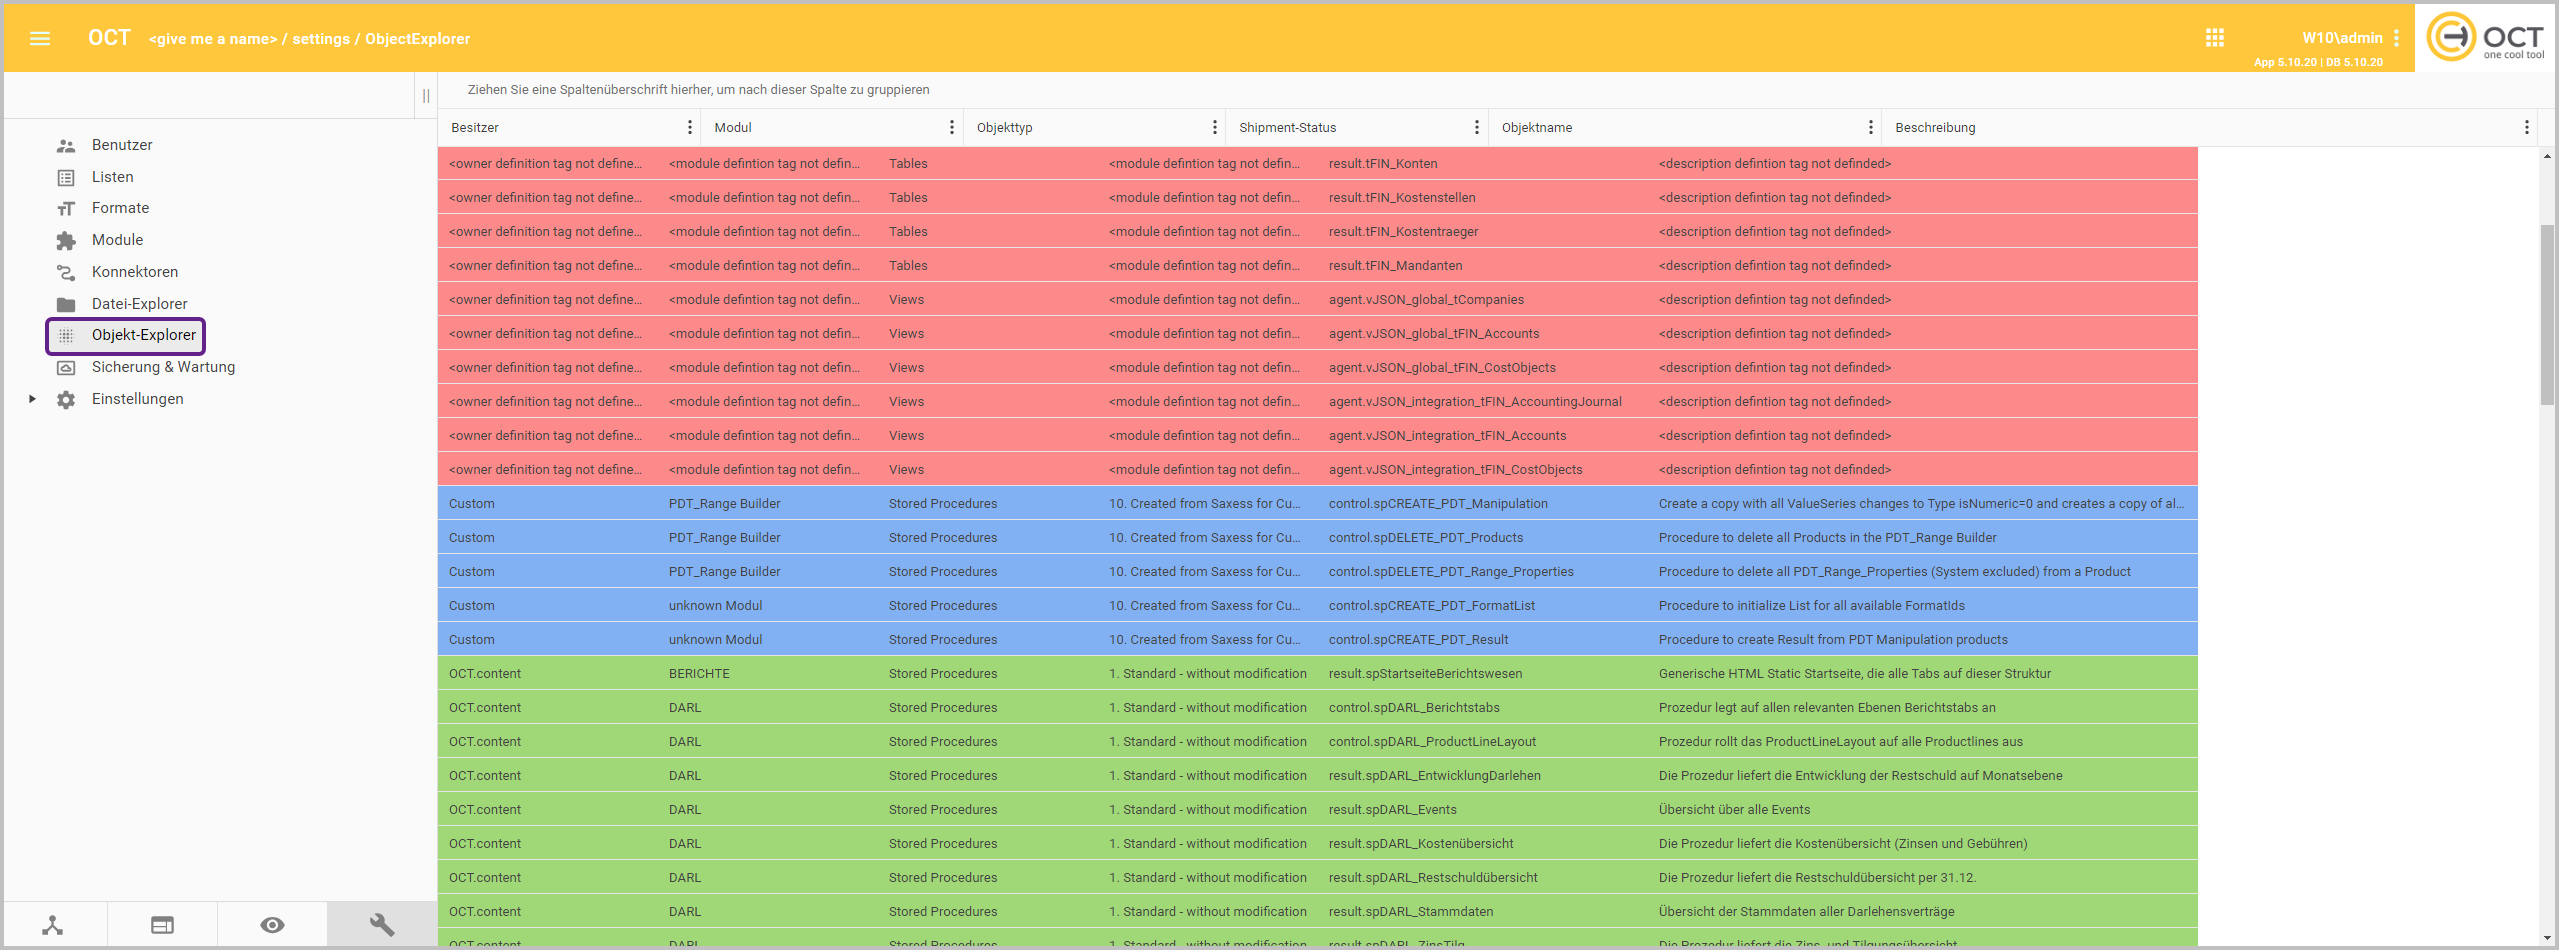The image size is (2559, 950).
Task: Open the Objekttyp column options menu
Action: [x=1214, y=127]
